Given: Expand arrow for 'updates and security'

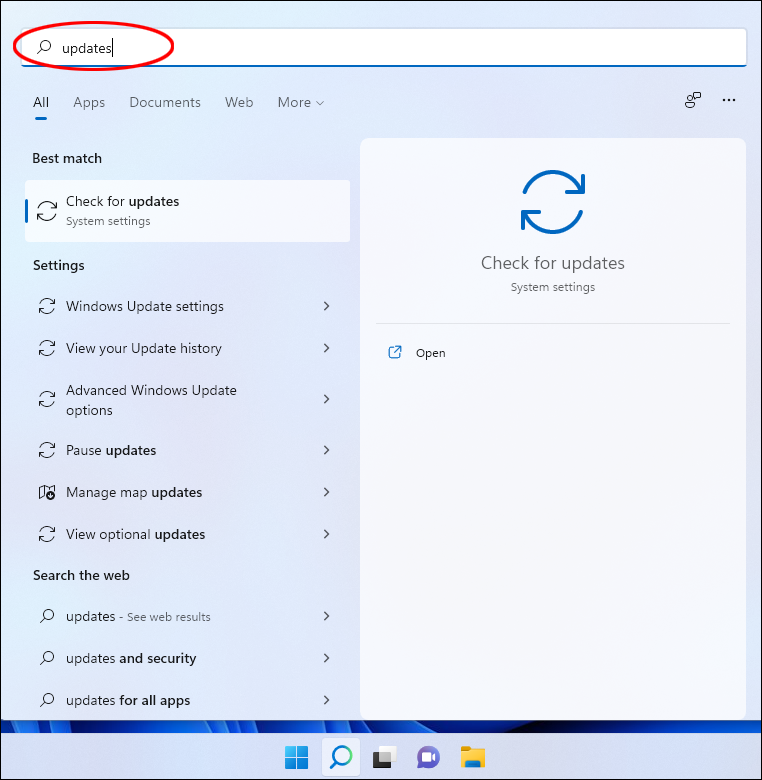Looking at the screenshot, I should 326,658.
